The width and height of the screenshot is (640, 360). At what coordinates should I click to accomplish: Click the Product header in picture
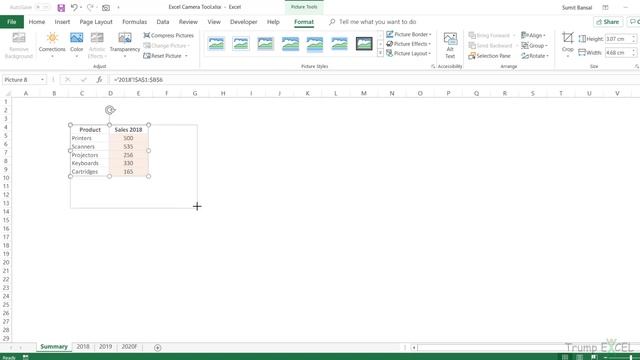click(90, 130)
